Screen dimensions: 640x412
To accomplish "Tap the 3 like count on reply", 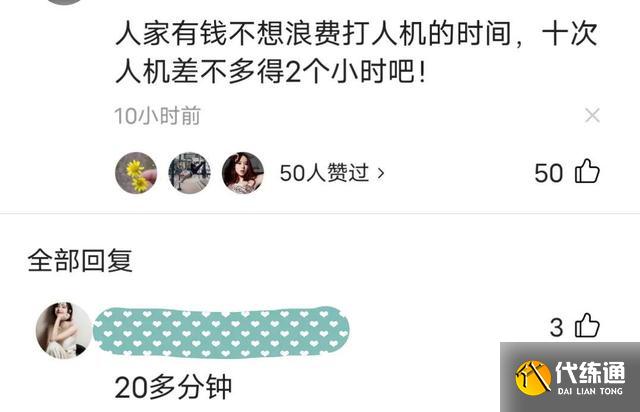I will tap(556, 327).
